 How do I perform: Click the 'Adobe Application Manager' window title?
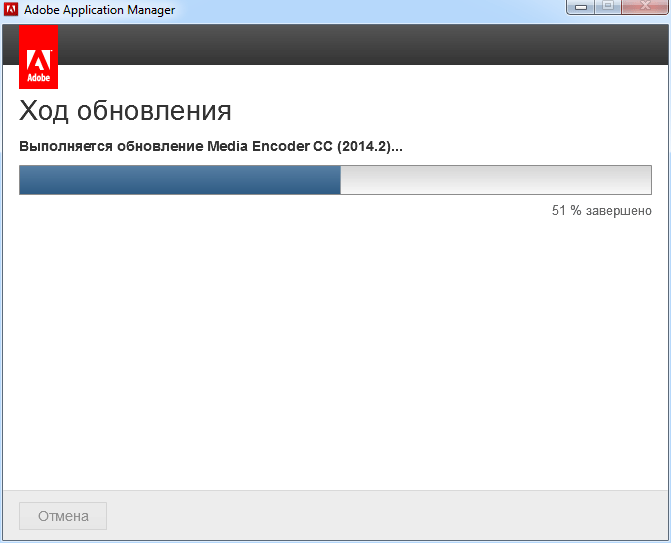[x=99, y=10]
